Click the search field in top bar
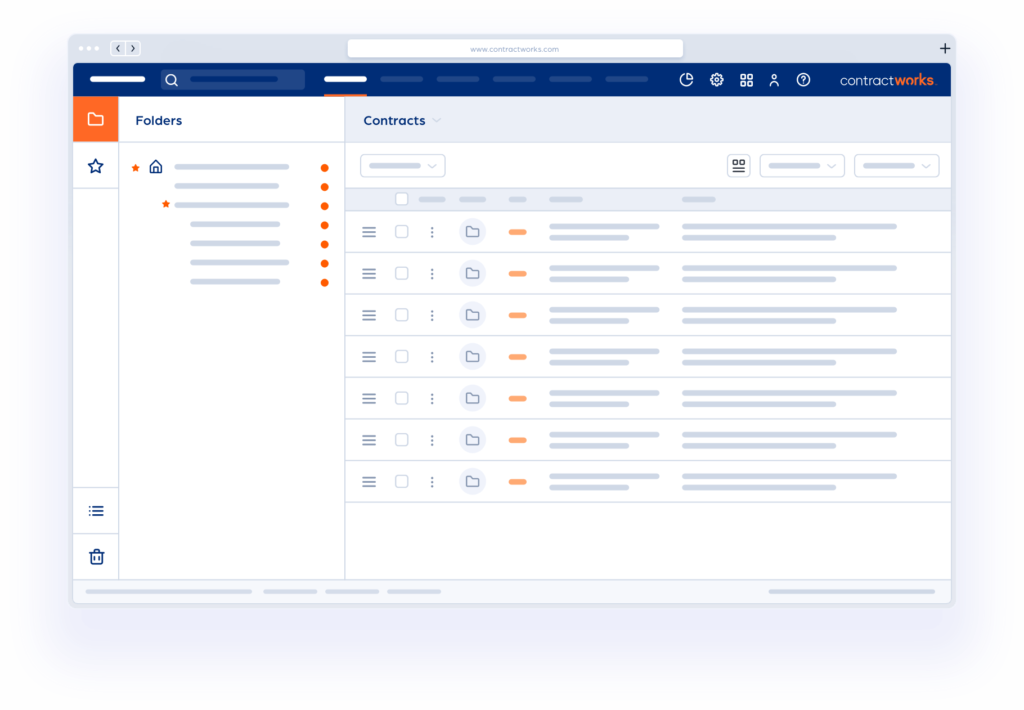Image resolution: width=1024 pixels, height=710 pixels. coord(233,80)
